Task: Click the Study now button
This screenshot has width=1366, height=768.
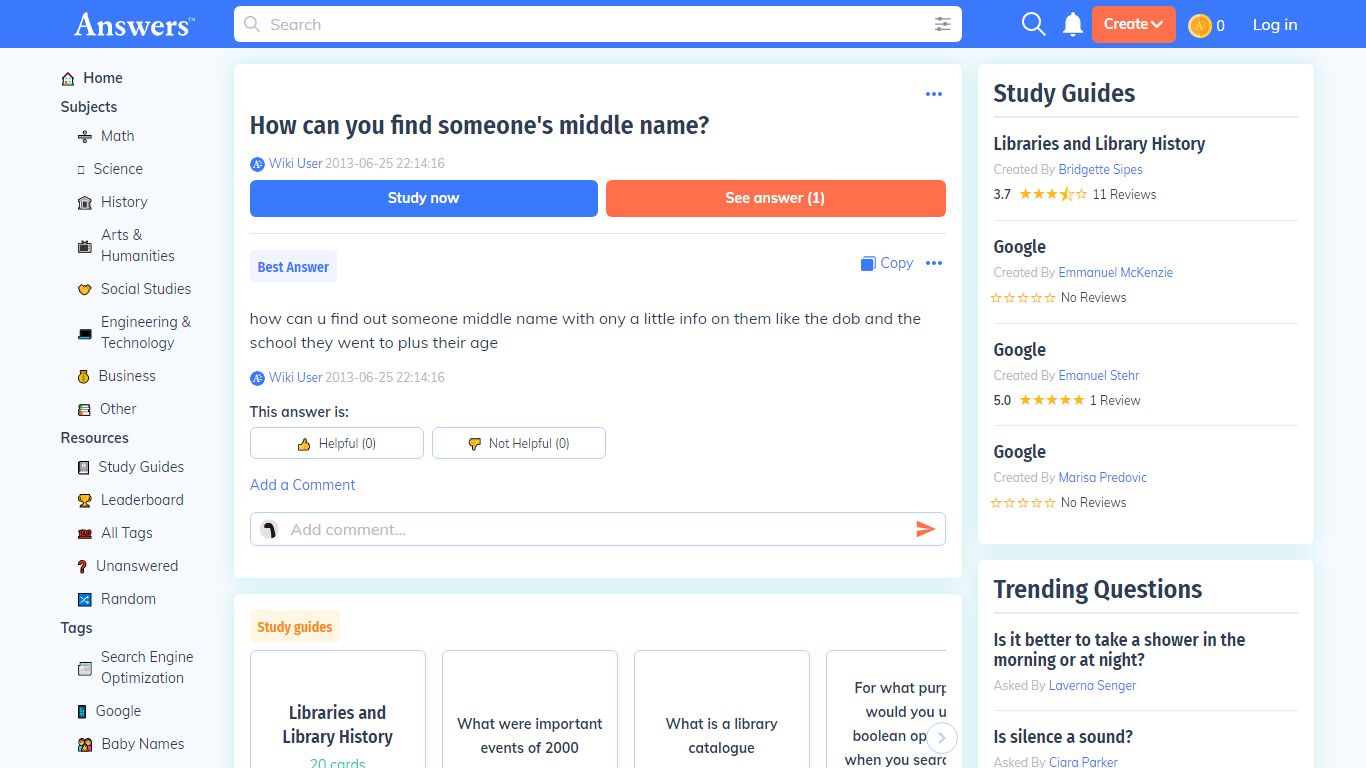Action: [x=424, y=198]
